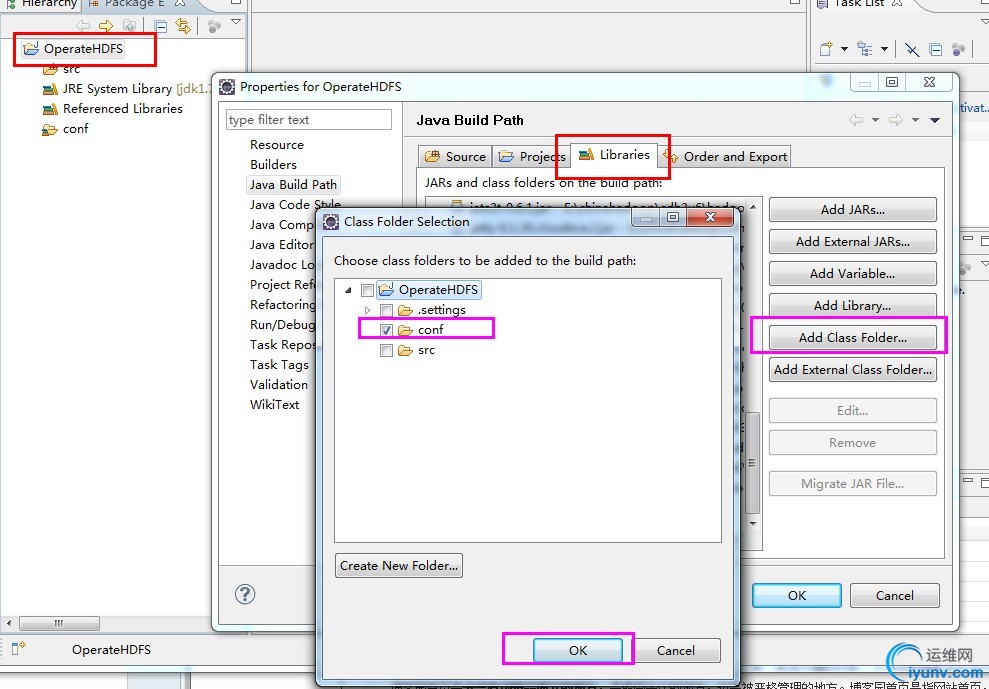Click the Add Library... button
This screenshot has height=689, width=989.
tap(852, 306)
